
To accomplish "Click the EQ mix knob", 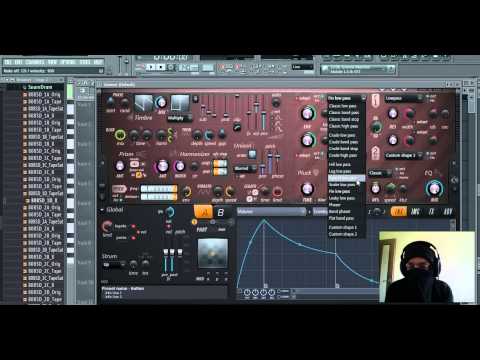I will pyautogui.click(x=434, y=189).
